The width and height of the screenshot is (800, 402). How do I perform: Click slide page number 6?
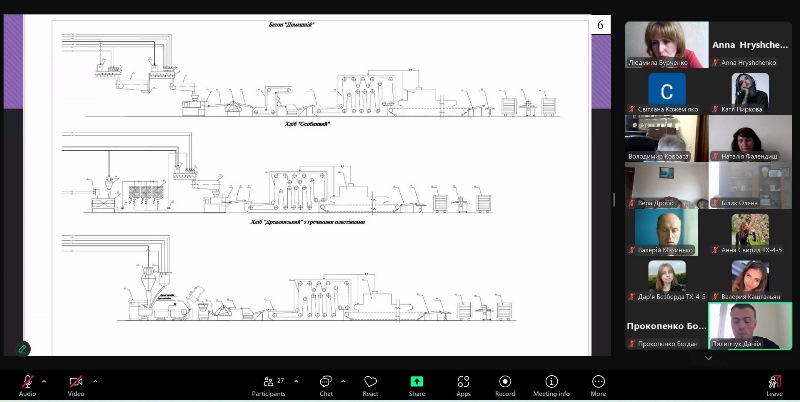pyautogui.click(x=601, y=25)
